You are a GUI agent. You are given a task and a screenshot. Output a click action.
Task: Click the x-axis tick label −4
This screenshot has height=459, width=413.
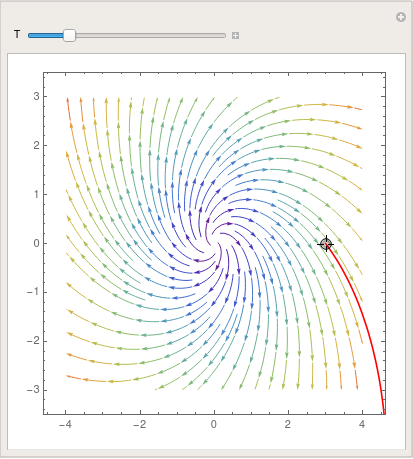click(65, 424)
